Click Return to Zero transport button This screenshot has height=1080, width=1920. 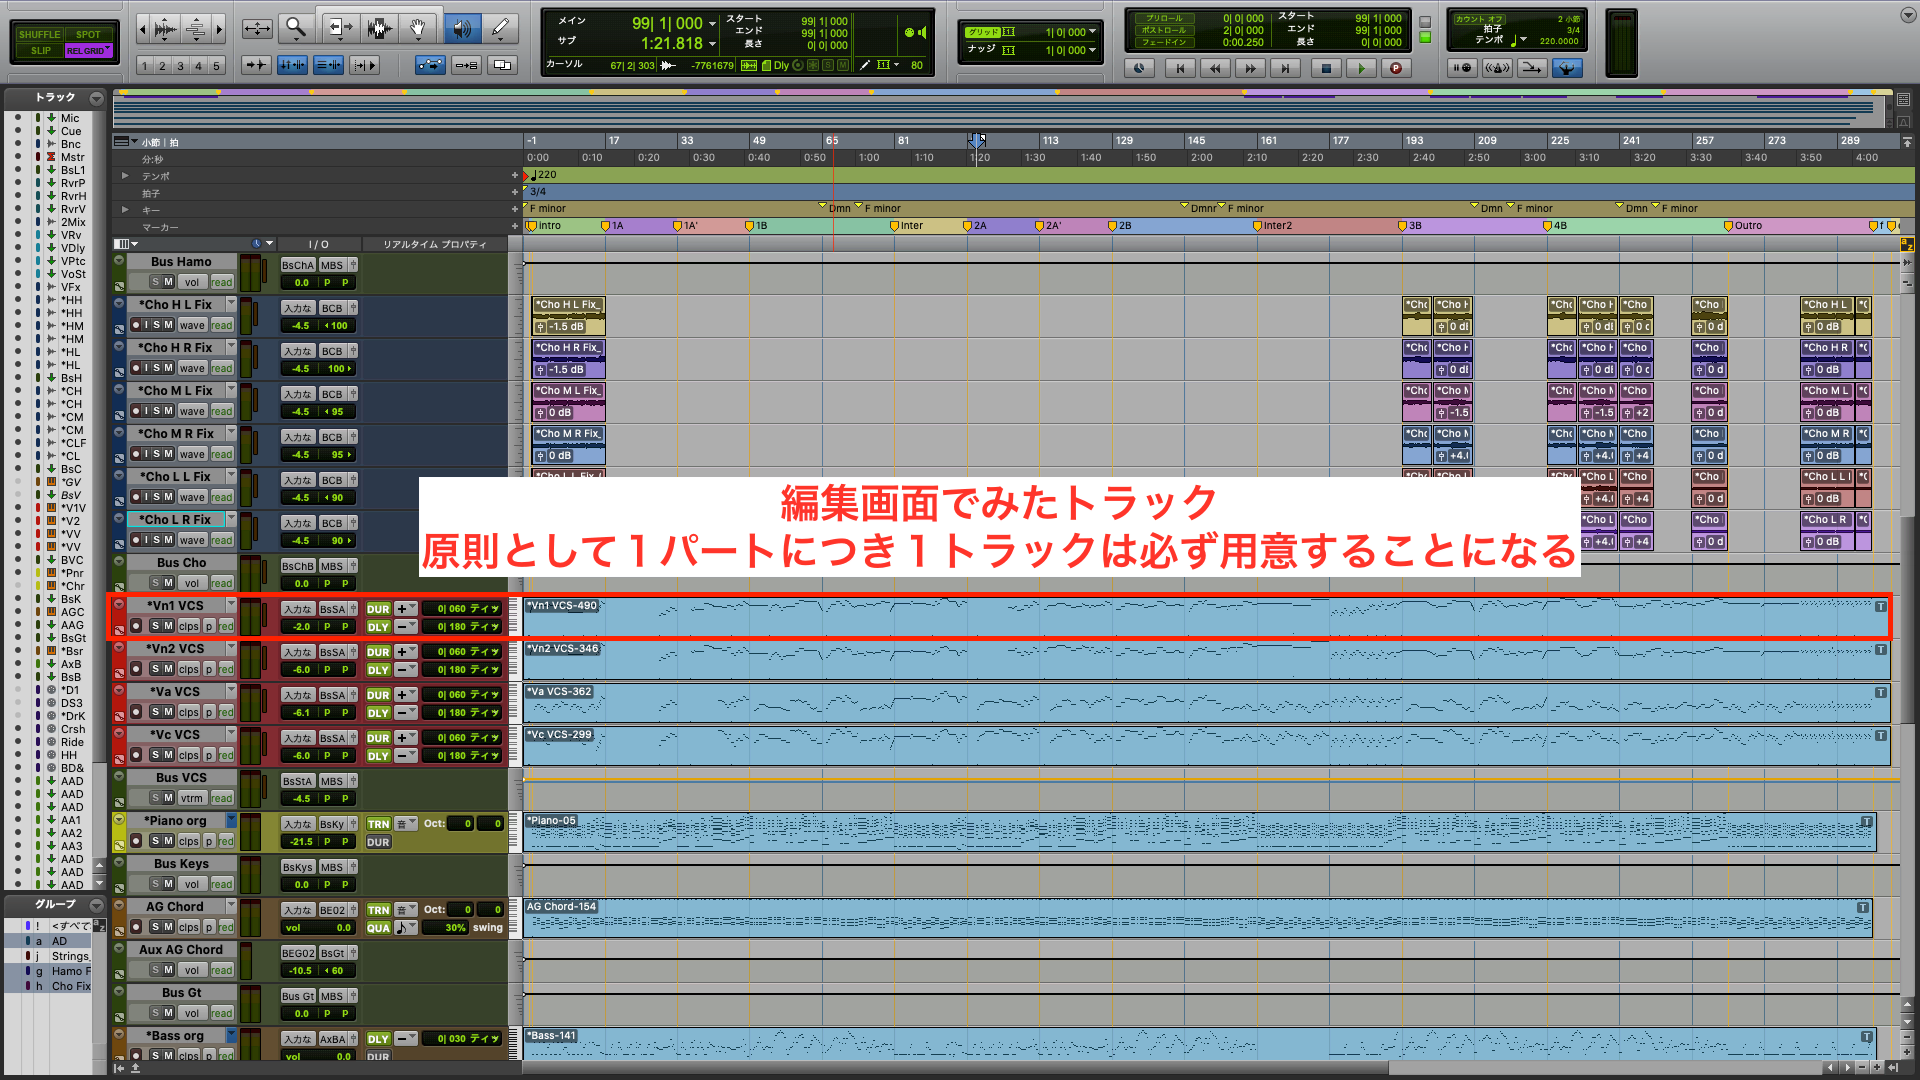[x=1180, y=68]
